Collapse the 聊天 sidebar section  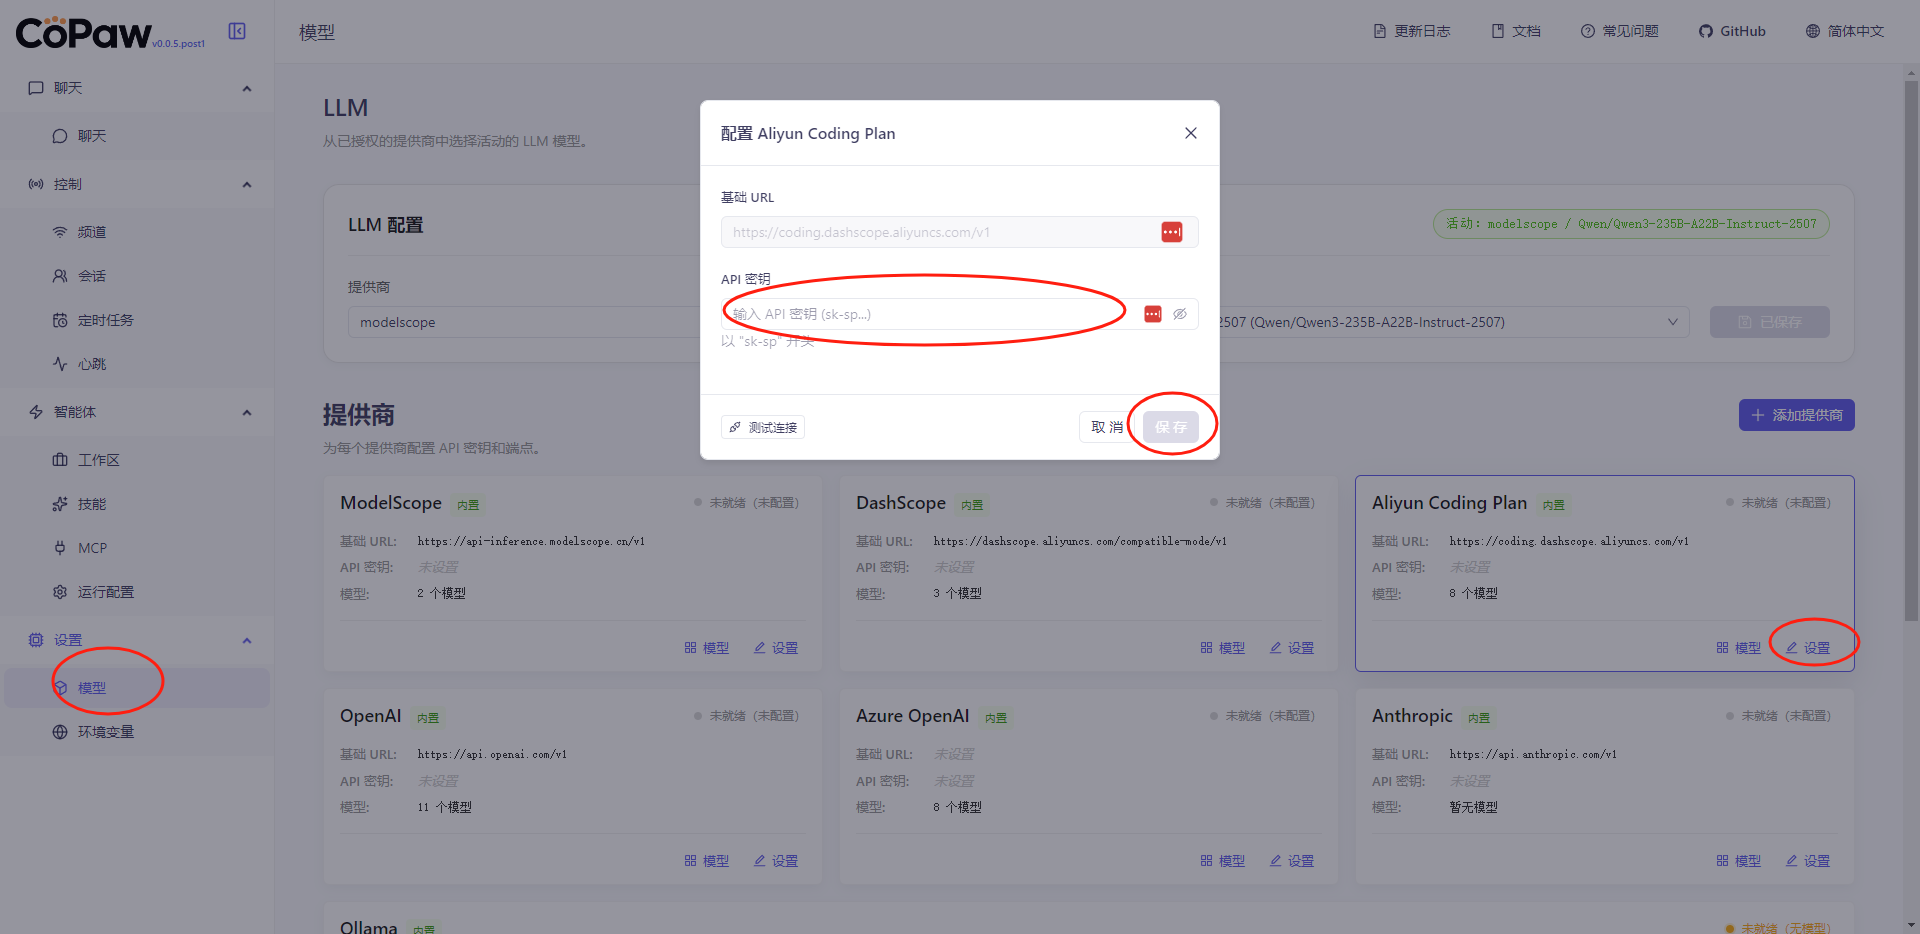coord(247,88)
